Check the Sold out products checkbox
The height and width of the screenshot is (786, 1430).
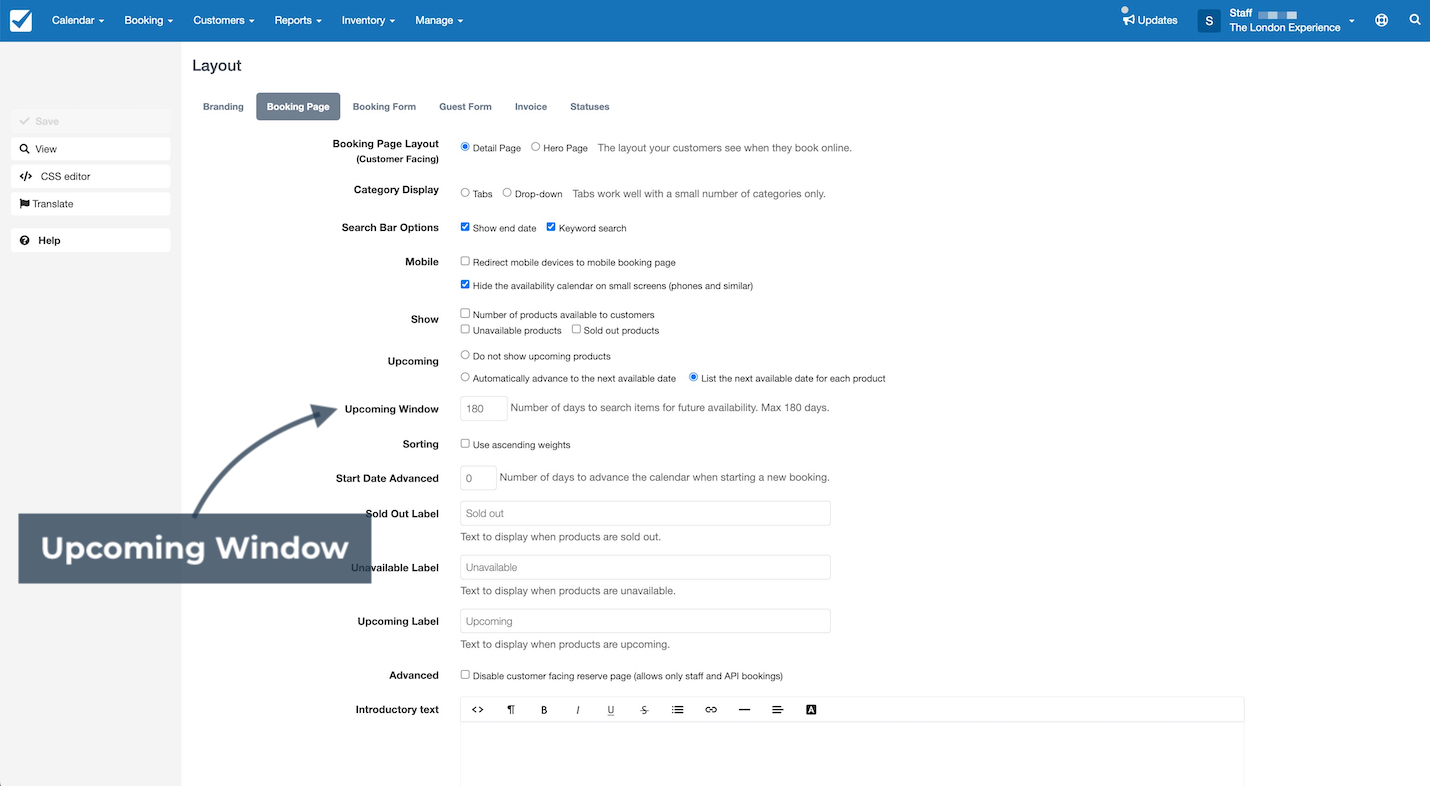pyautogui.click(x=576, y=329)
